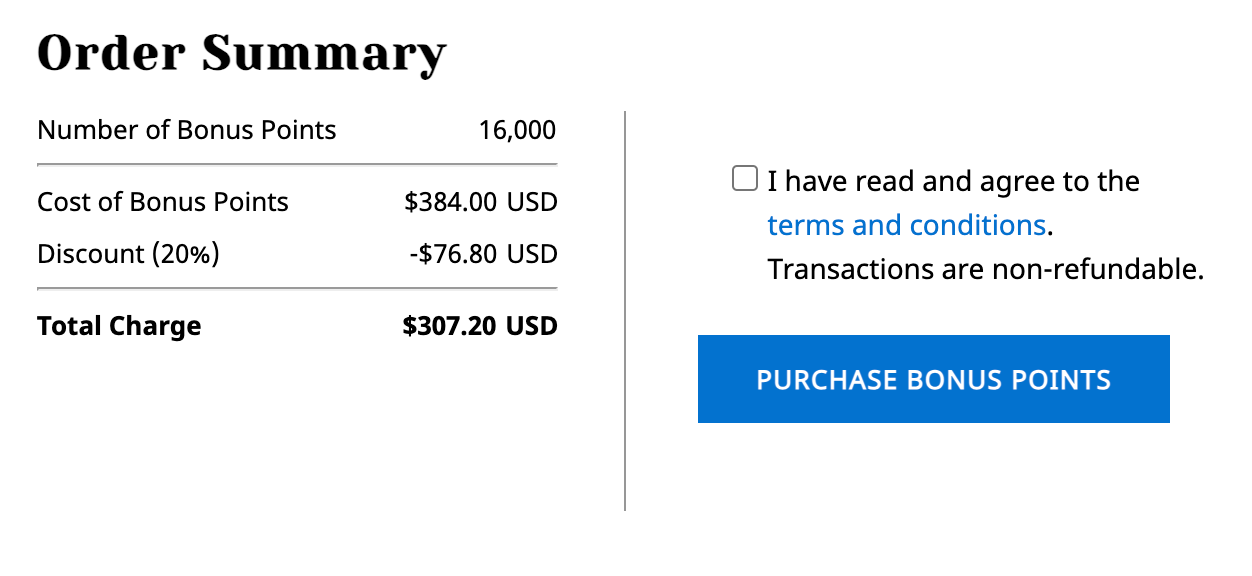Click the Number of Bonus Points label
The image size is (1252, 576).
point(186,129)
